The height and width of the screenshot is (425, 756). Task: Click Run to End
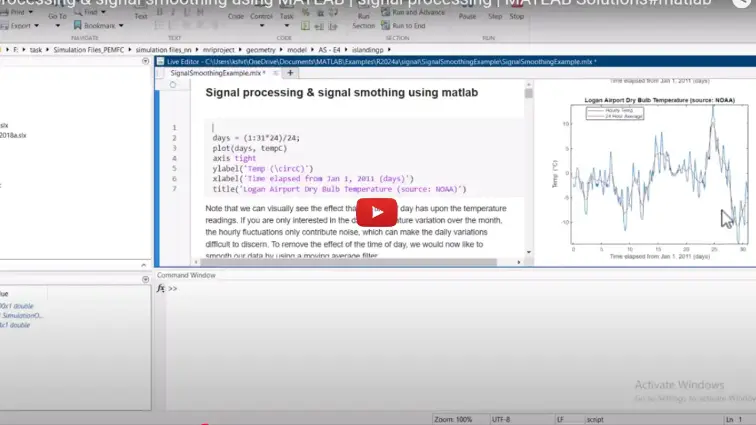pyautogui.click(x=408, y=25)
